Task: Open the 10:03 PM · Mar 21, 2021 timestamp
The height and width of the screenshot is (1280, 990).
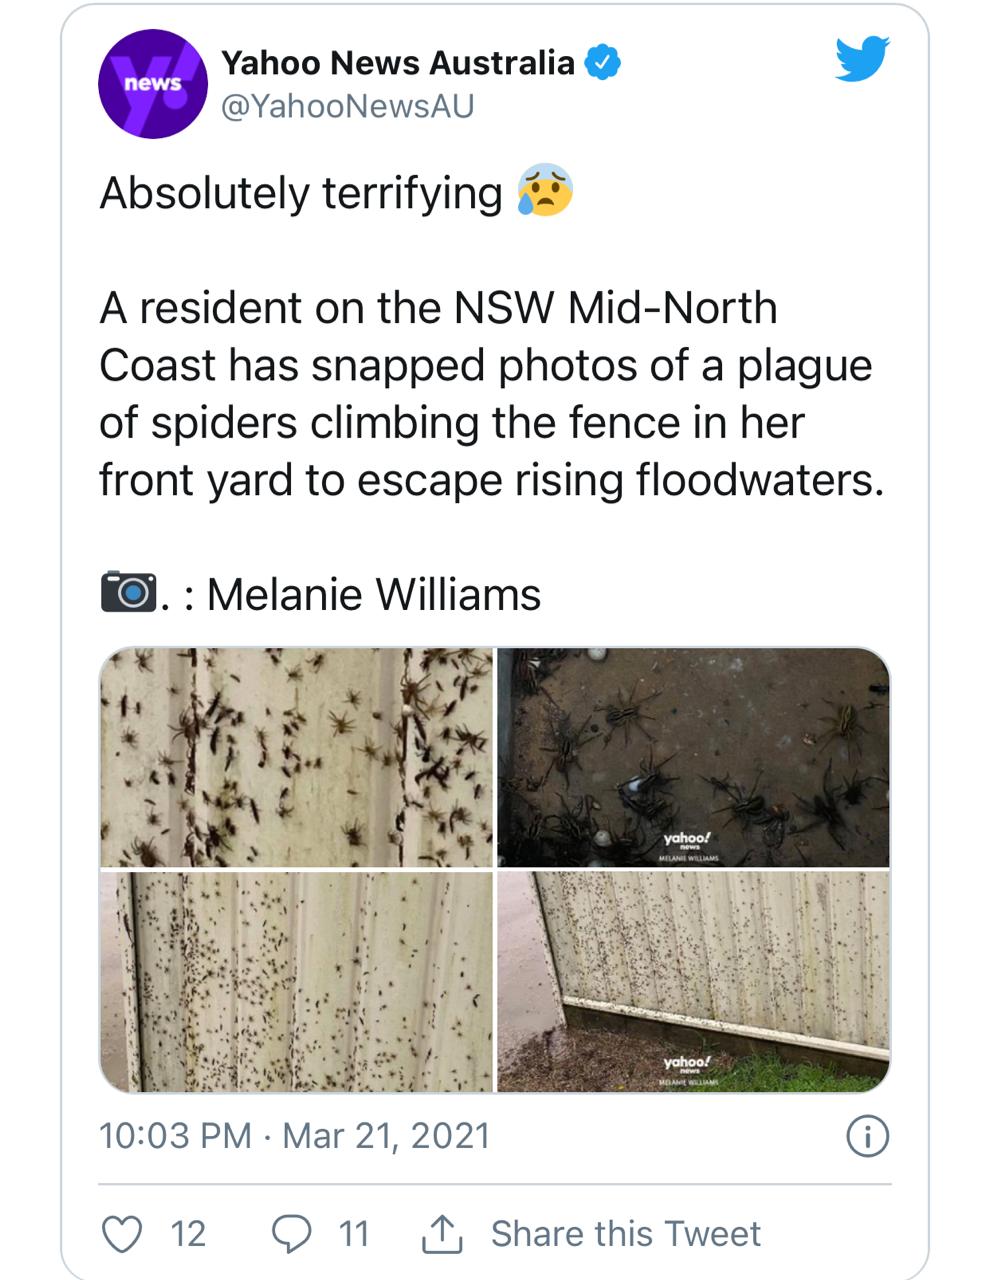Action: (x=295, y=1136)
